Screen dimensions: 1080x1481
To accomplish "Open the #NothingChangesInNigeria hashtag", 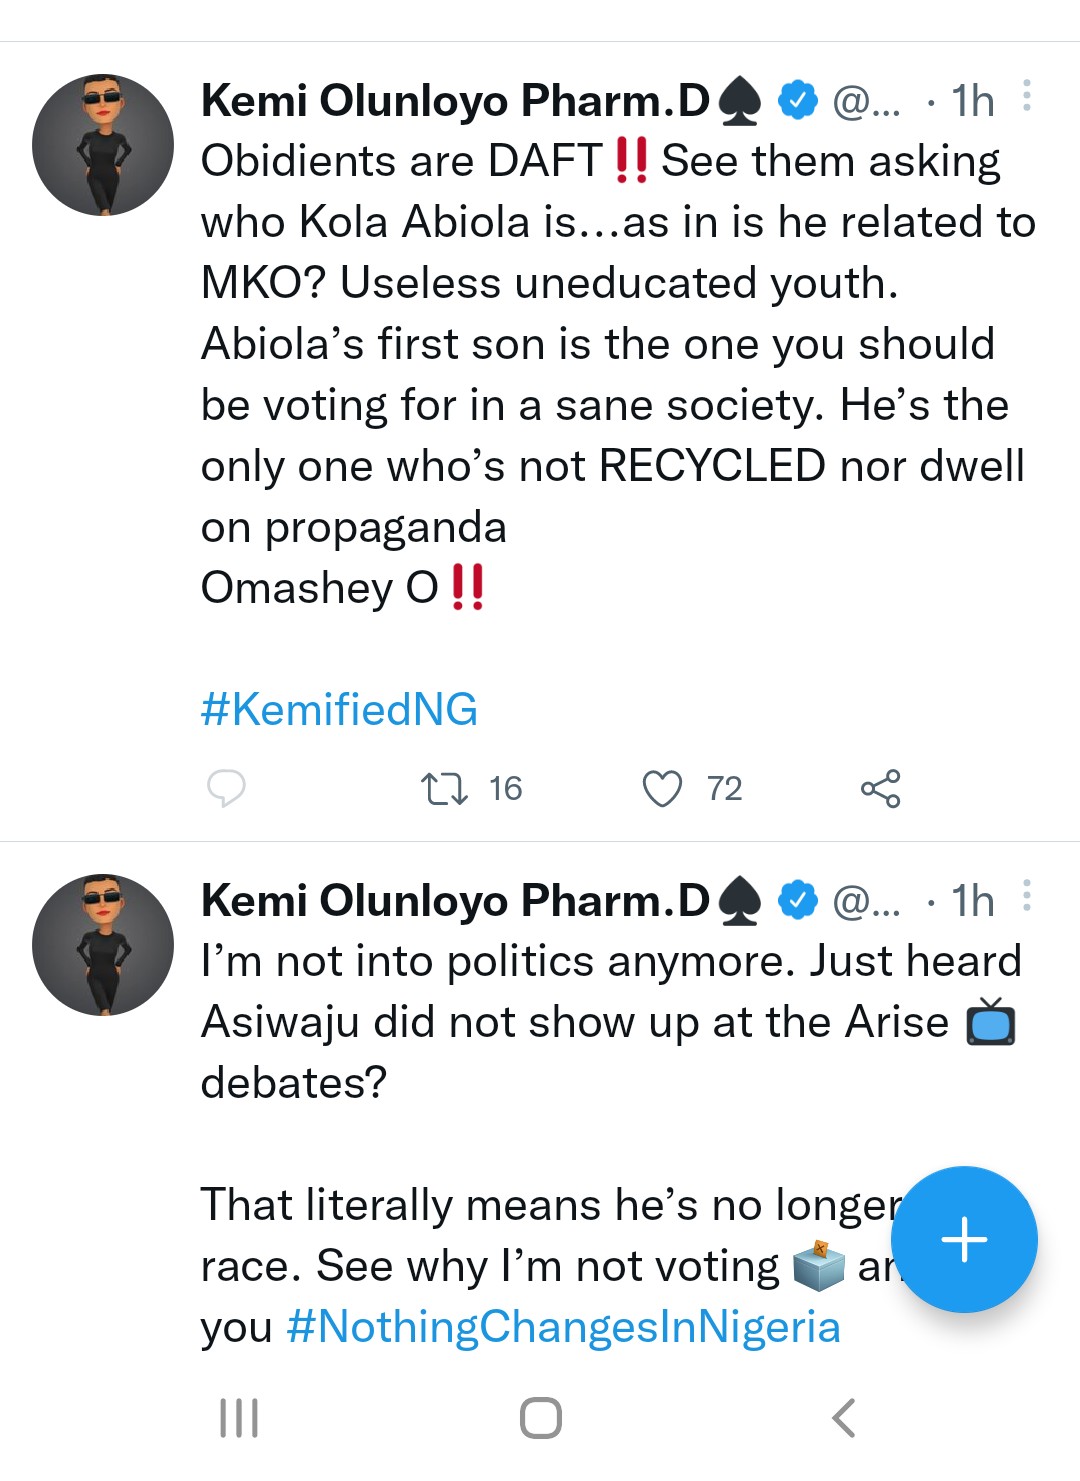I will tap(563, 1327).
